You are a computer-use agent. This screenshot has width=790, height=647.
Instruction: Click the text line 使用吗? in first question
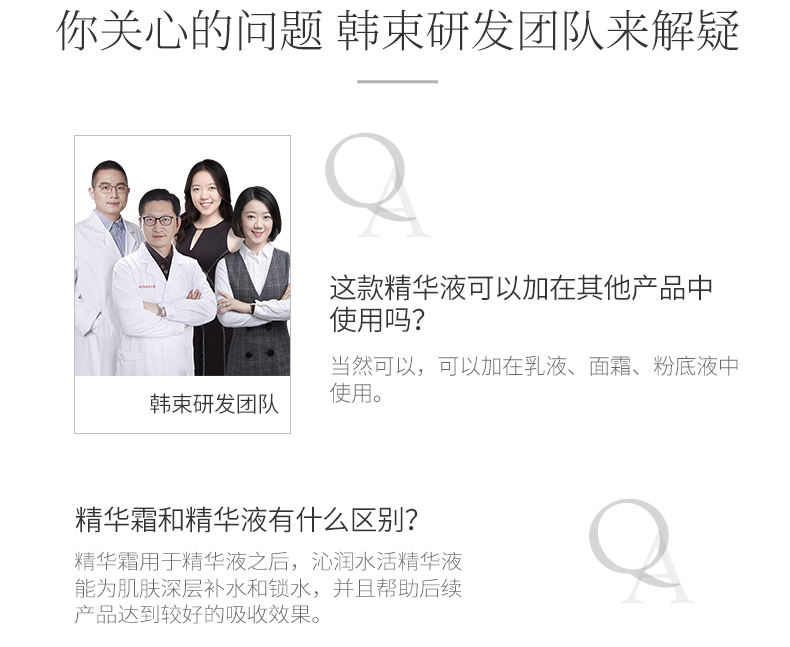point(376,319)
